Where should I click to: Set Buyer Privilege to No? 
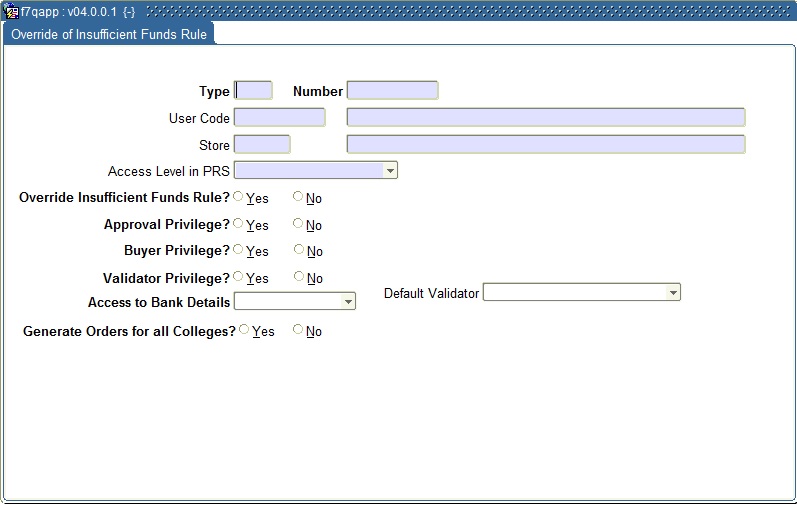point(298,250)
